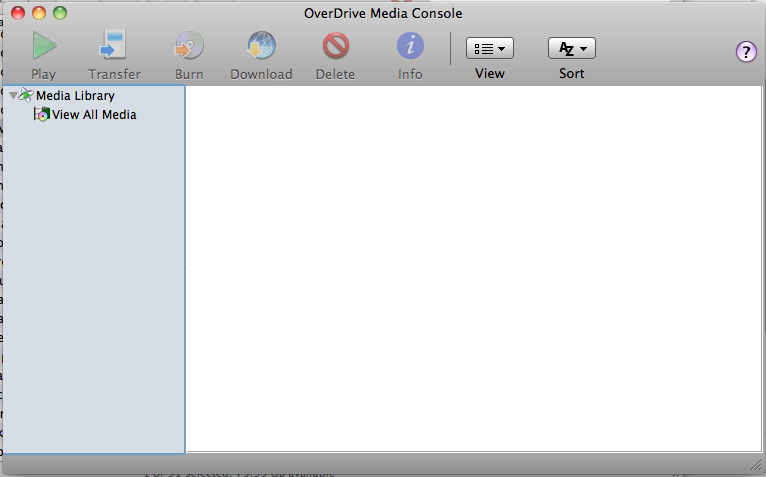Click the Media Library green icon
The height and width of the screenshot is (477, 766).
click(26, 95)
